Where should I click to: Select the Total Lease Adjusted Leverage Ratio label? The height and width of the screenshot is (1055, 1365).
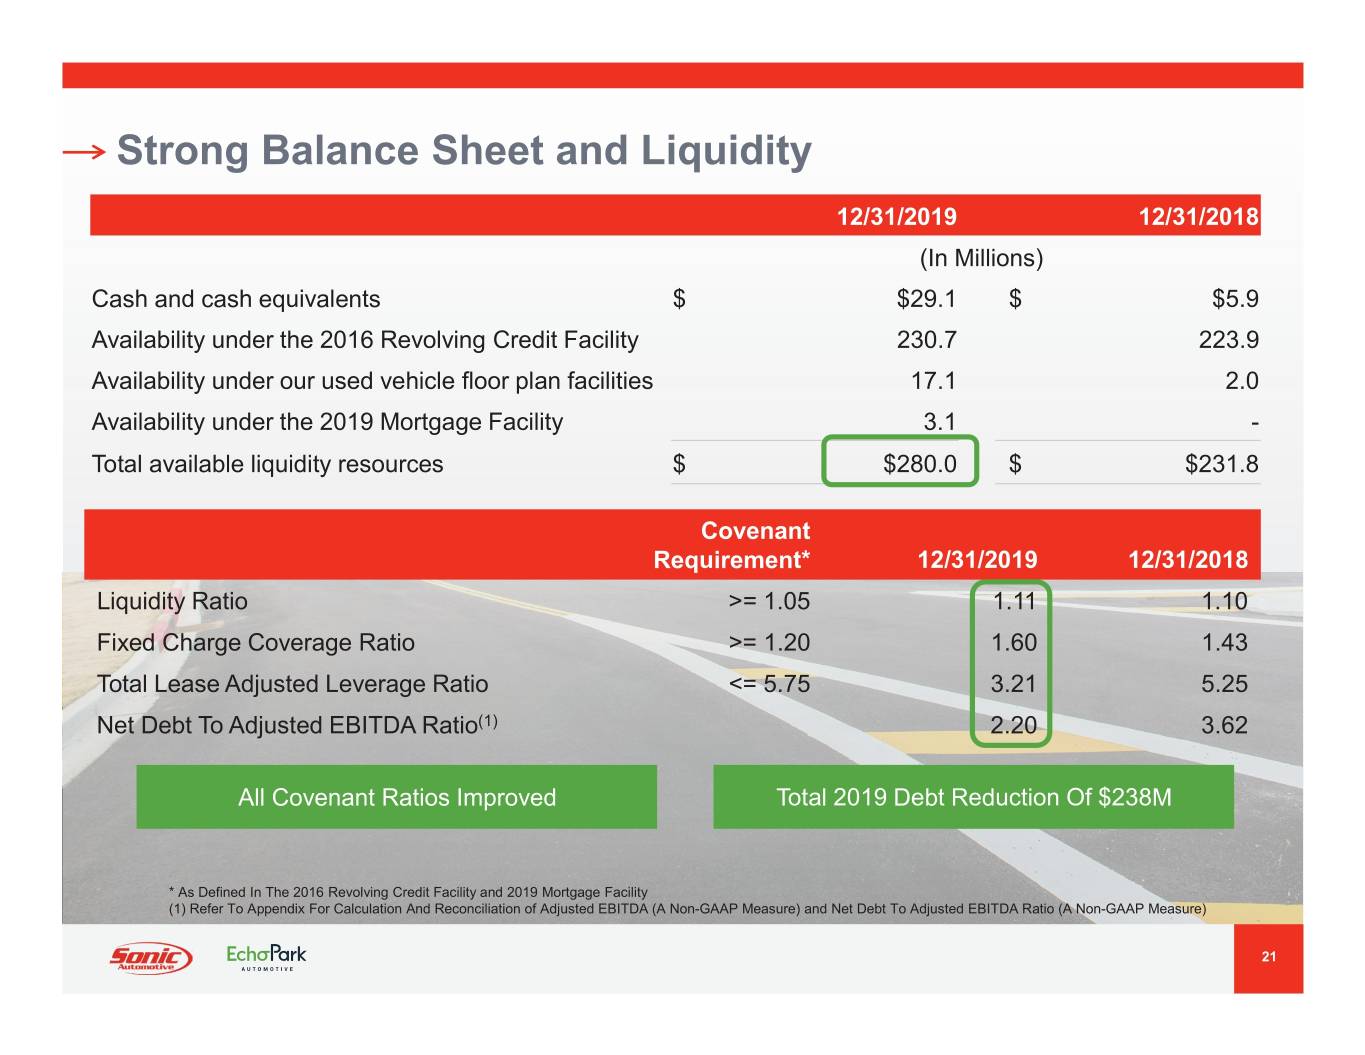292,684
